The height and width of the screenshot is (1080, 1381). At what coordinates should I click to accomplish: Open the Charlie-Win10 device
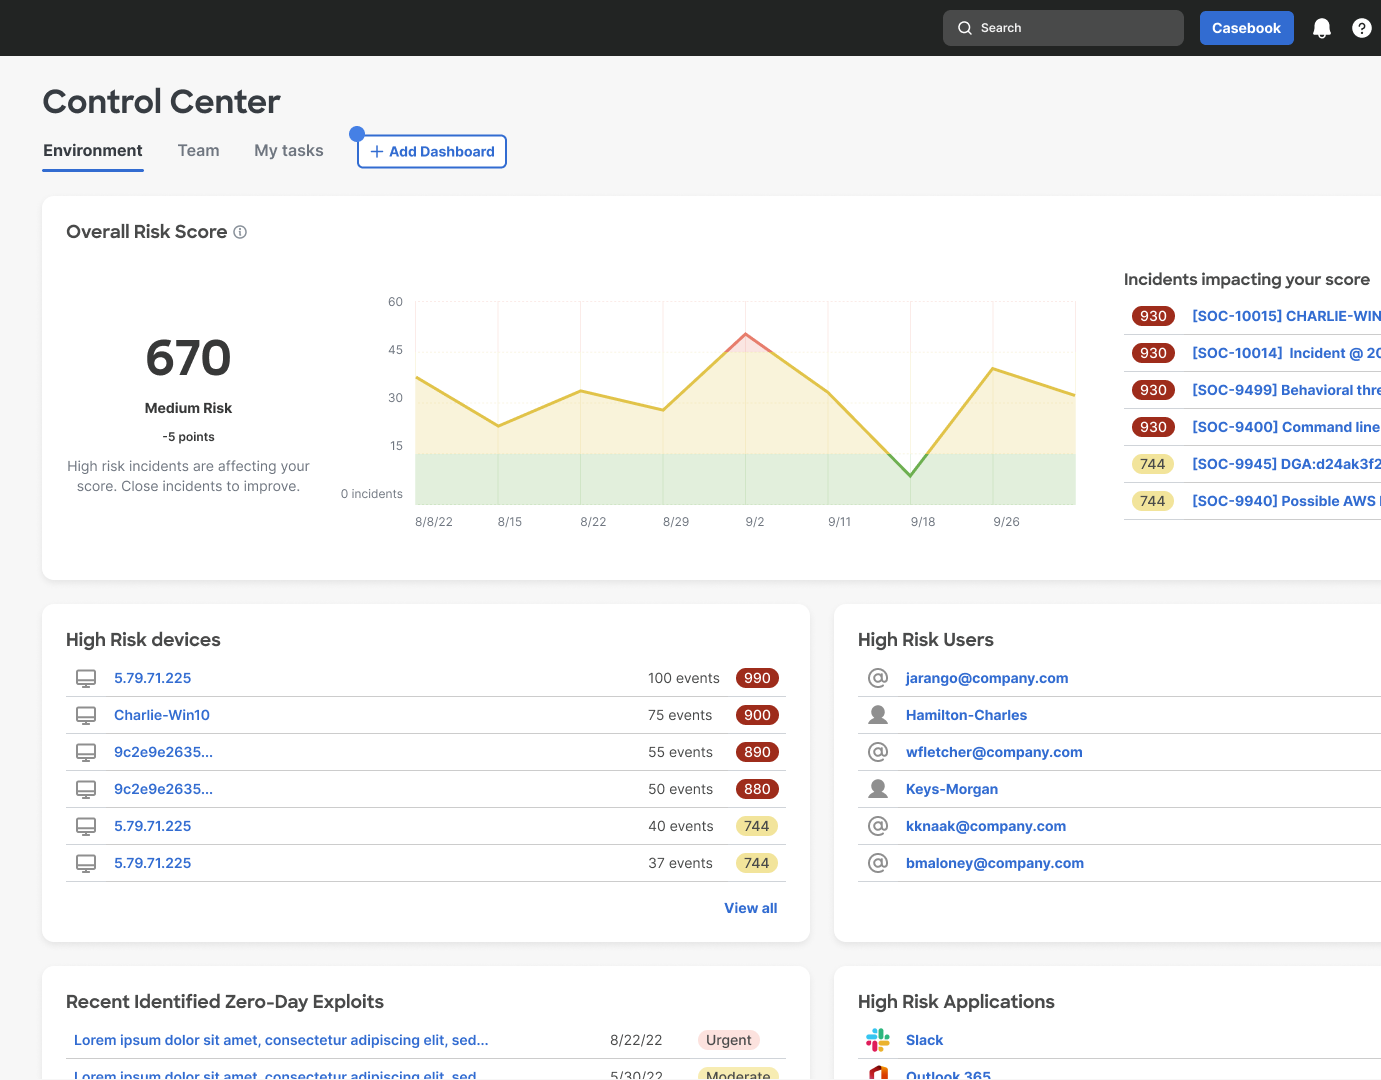pyautogui.click(x=162, y=715)
